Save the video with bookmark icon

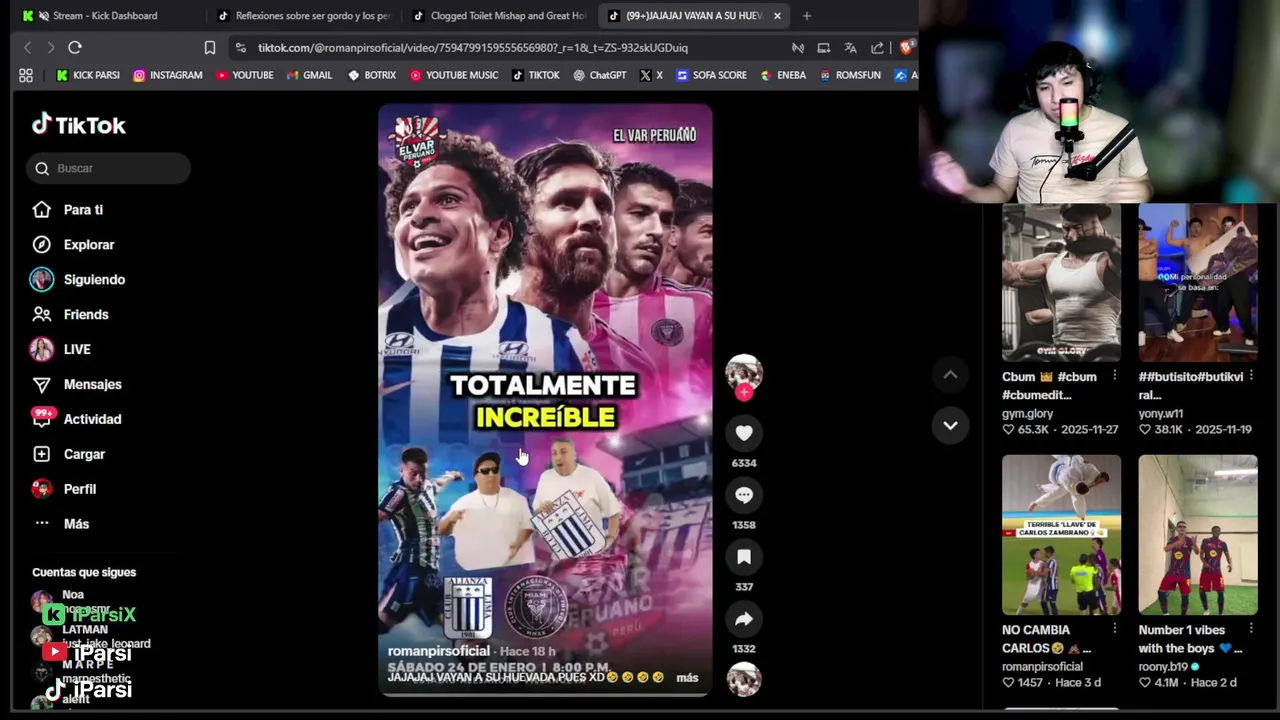coord(744,557)
